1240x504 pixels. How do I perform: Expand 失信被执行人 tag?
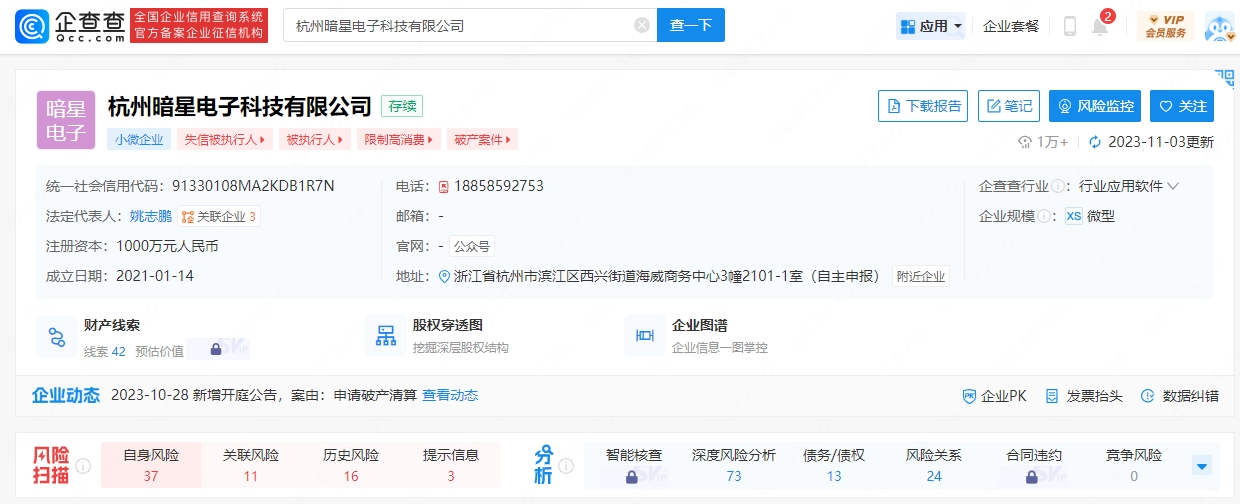(x=224, y=140)
